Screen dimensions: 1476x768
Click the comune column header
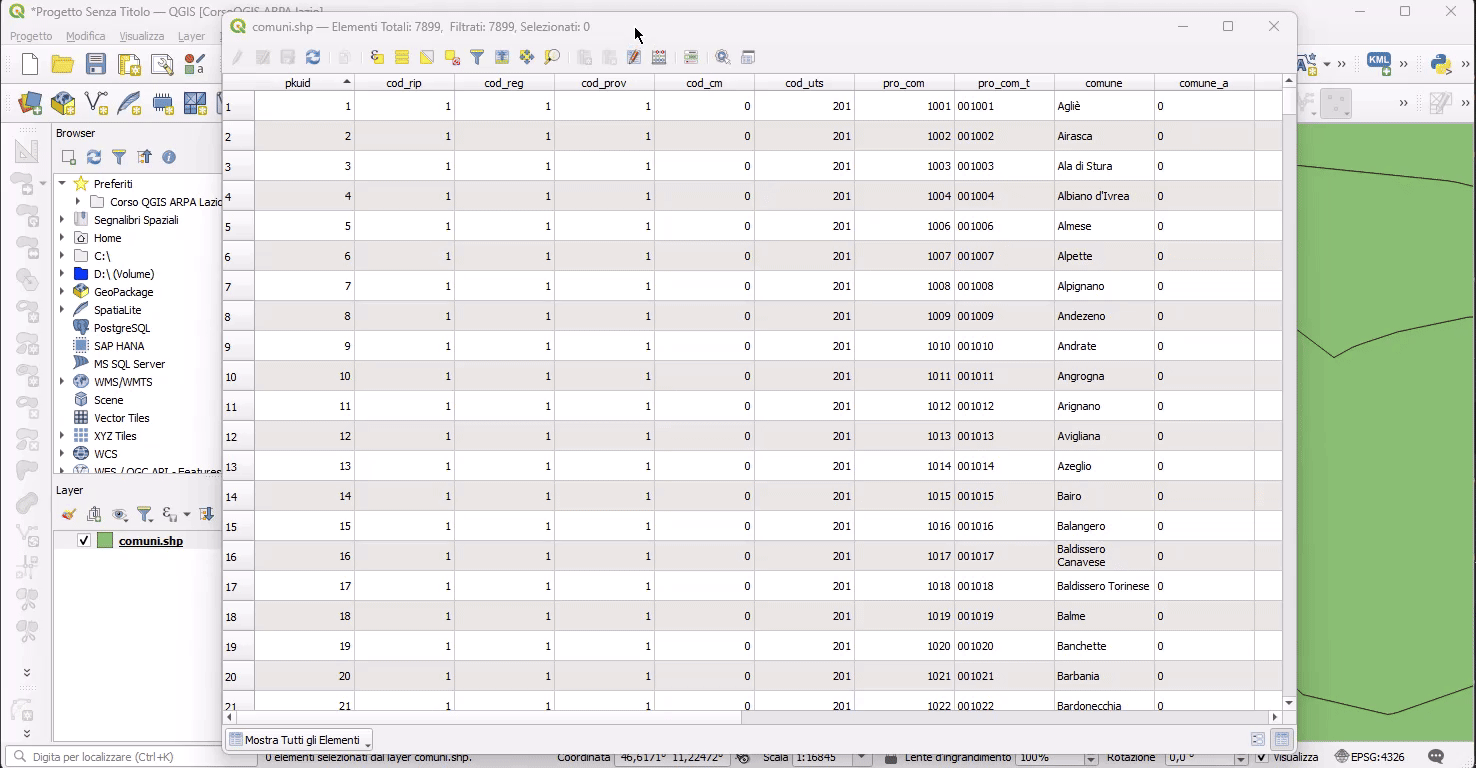click(x=1104, y=83)
